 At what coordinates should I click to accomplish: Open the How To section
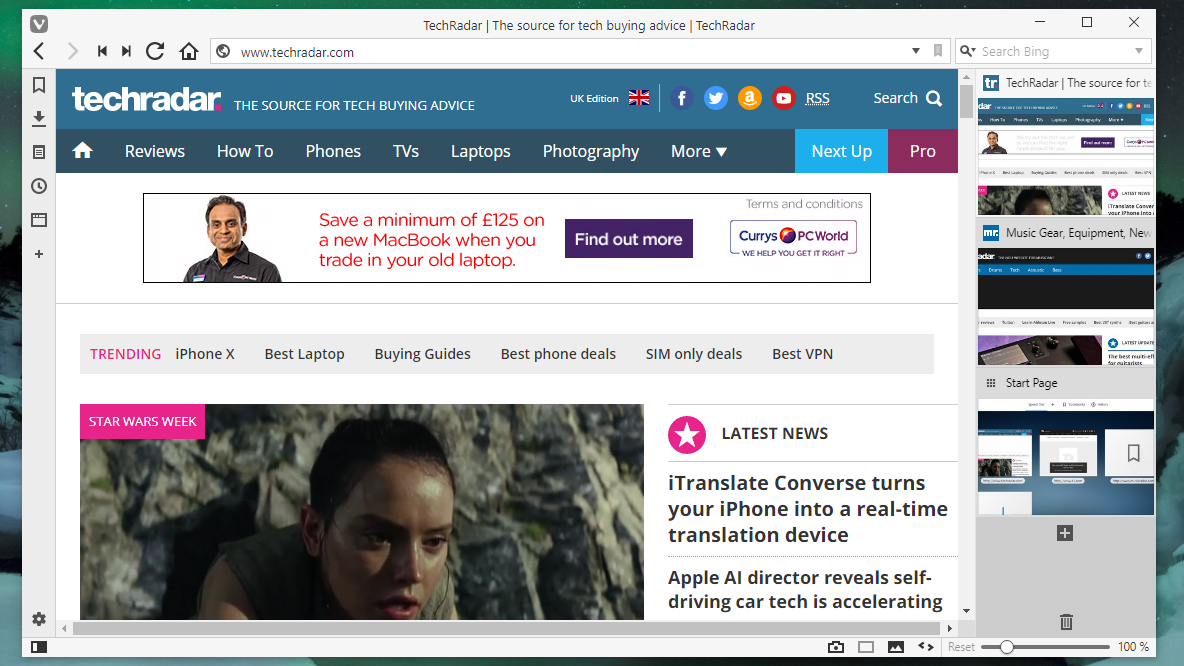[245, 151]
